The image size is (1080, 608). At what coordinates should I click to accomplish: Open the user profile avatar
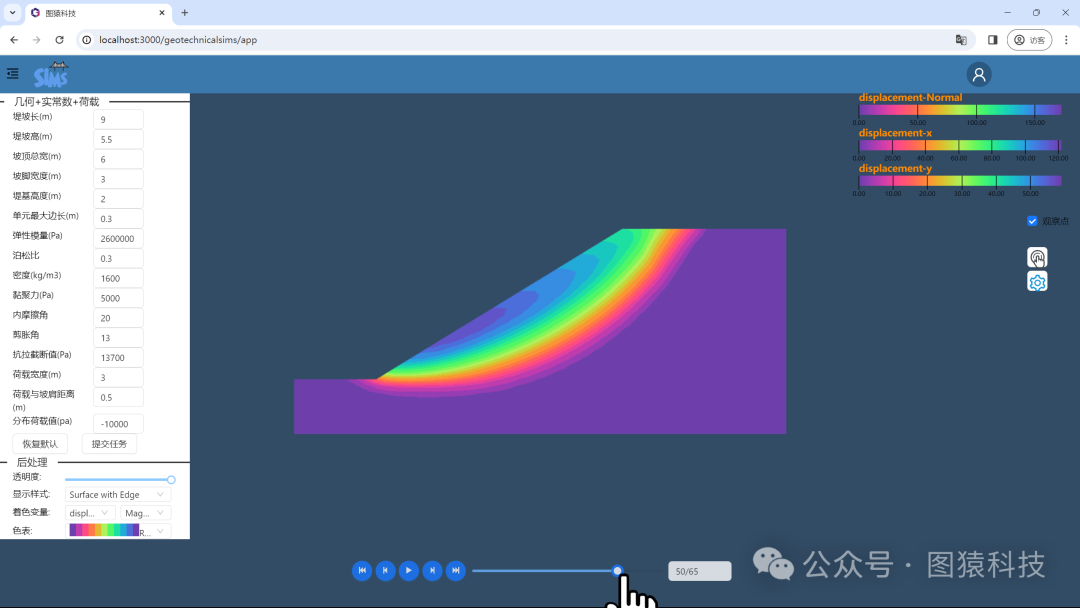coord(979,74)
